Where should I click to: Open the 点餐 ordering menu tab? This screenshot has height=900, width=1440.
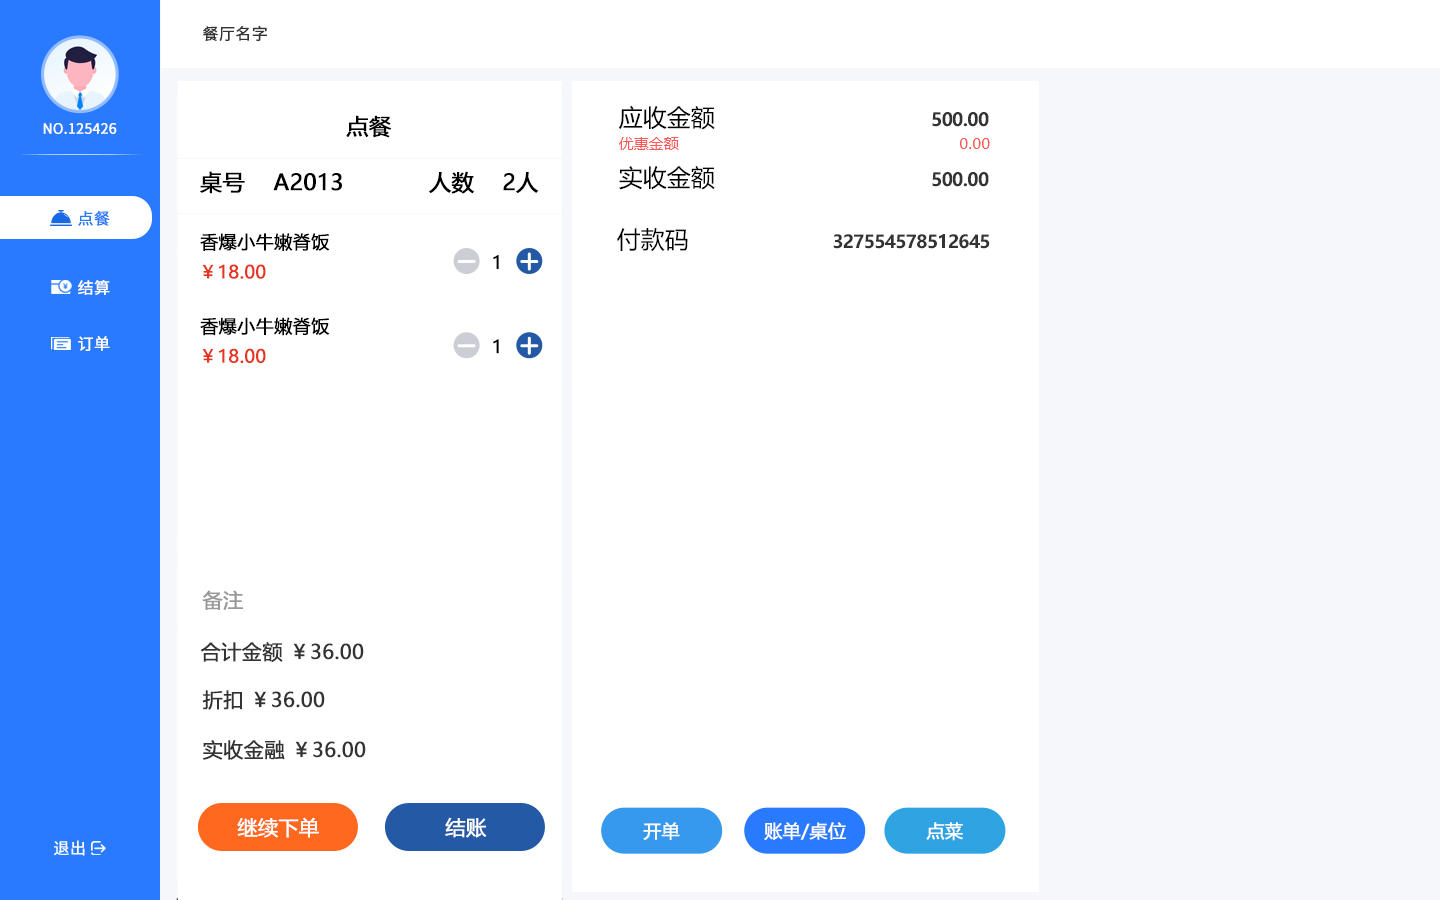click(x=78, y=218)
